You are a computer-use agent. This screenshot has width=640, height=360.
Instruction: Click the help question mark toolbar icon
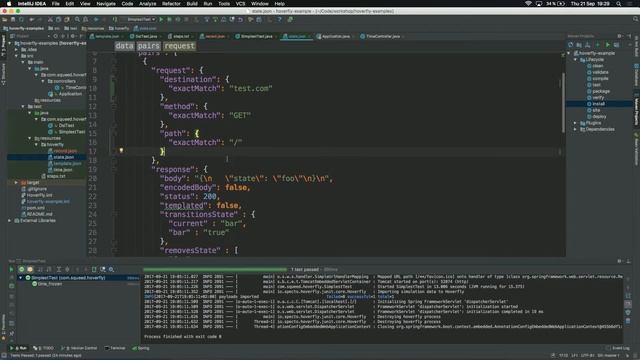tap(279, 19)
